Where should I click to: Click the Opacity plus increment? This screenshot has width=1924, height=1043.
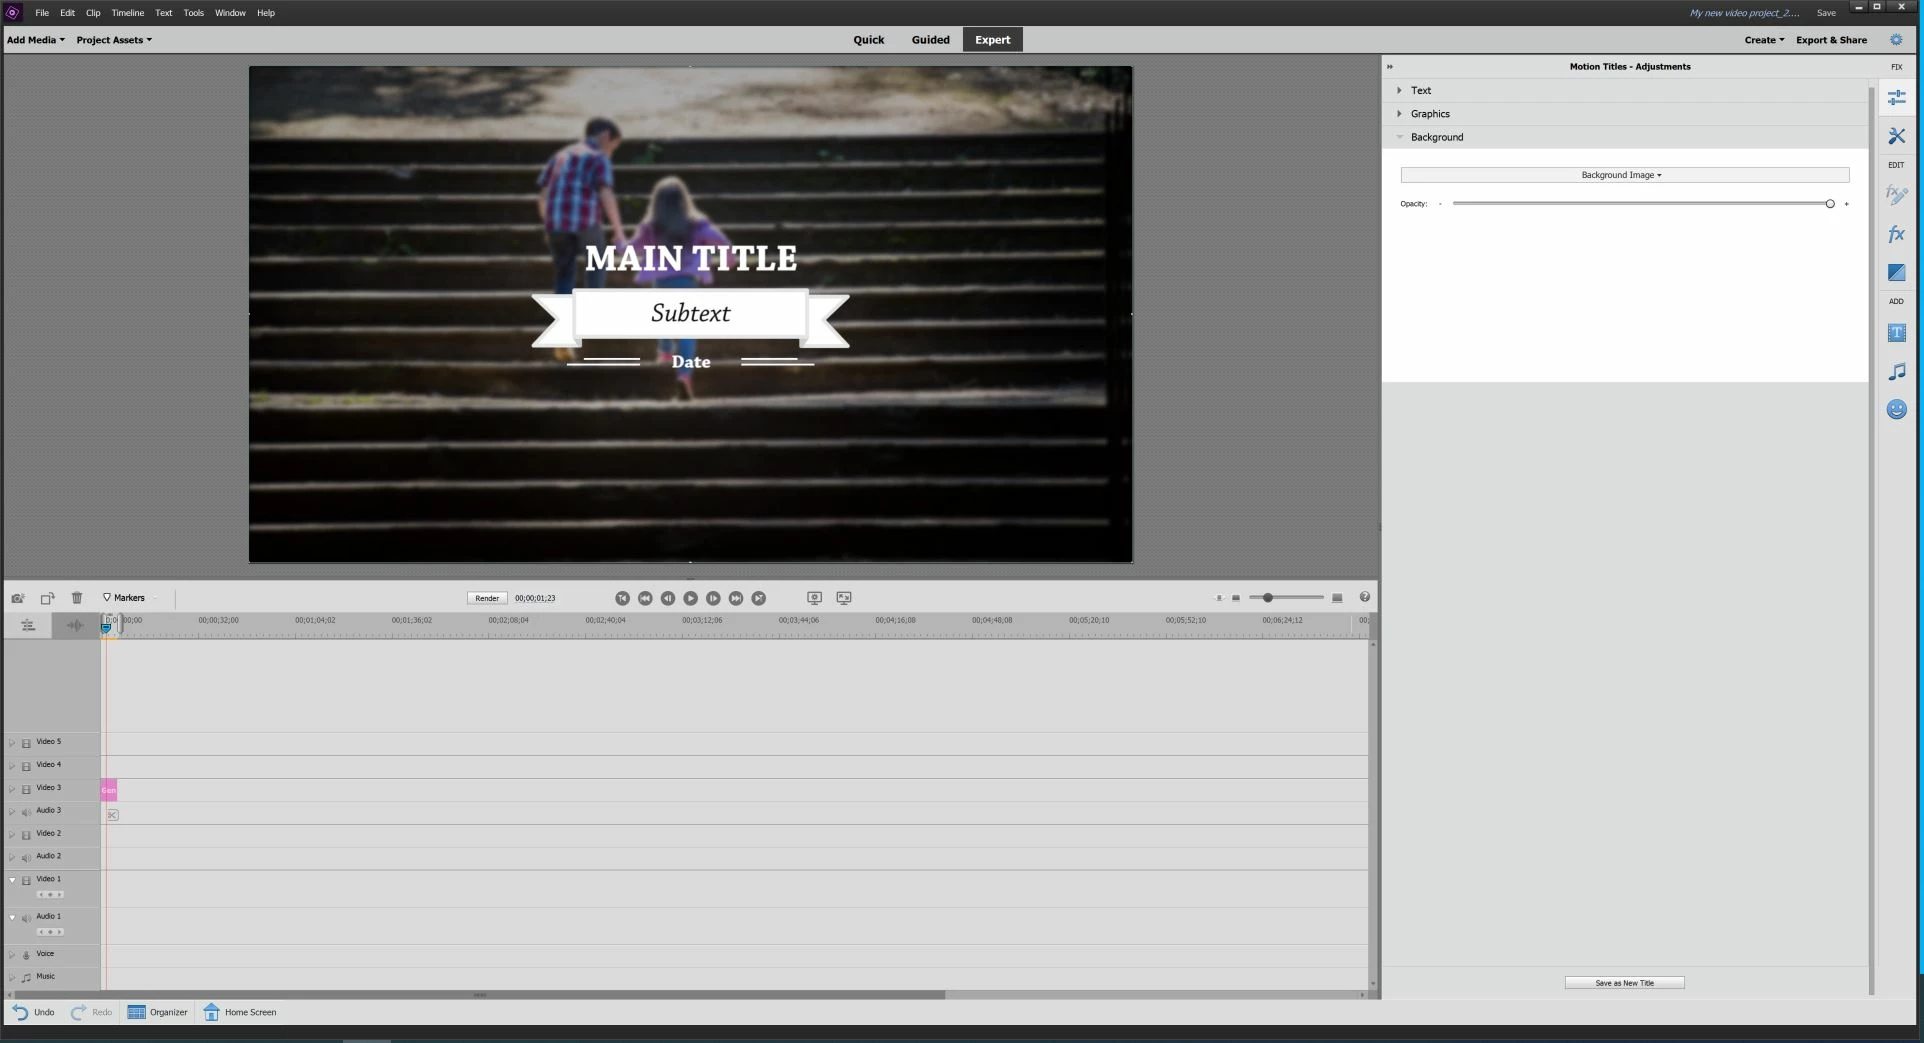[x=1846, y=204]
